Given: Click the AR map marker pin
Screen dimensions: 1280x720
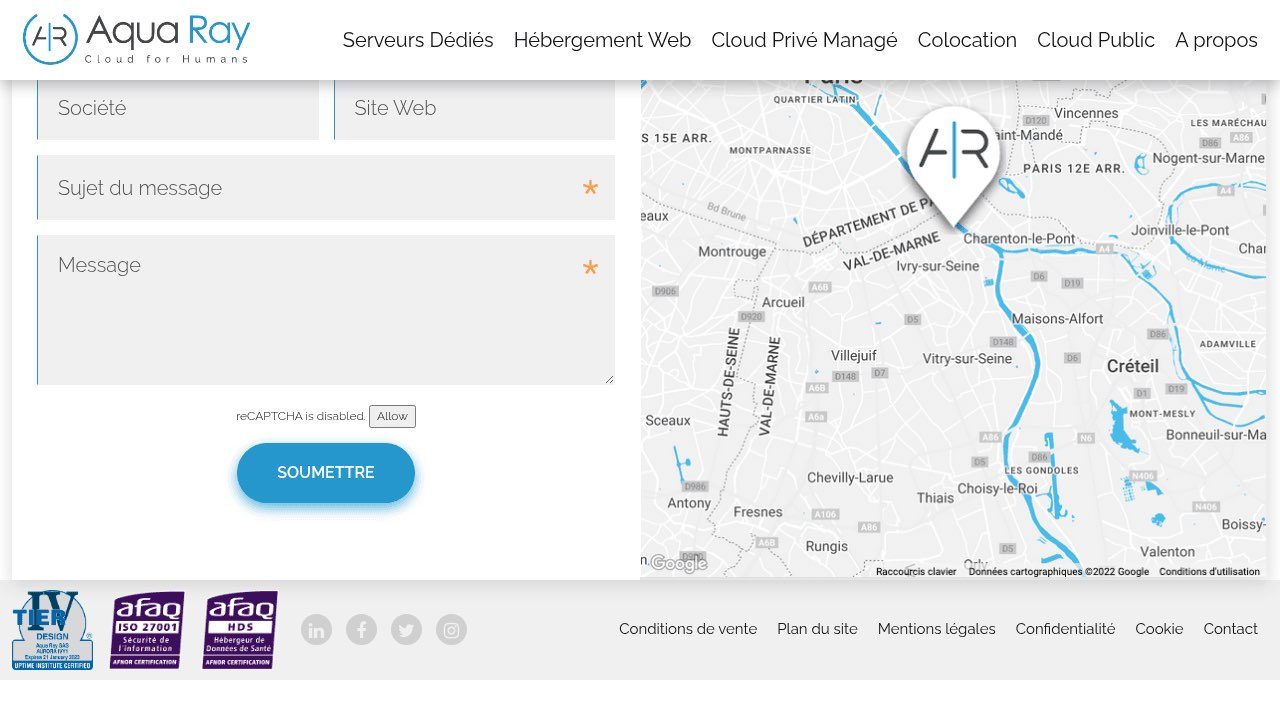Looking at the screenshot, I should (x=953, y=165).
